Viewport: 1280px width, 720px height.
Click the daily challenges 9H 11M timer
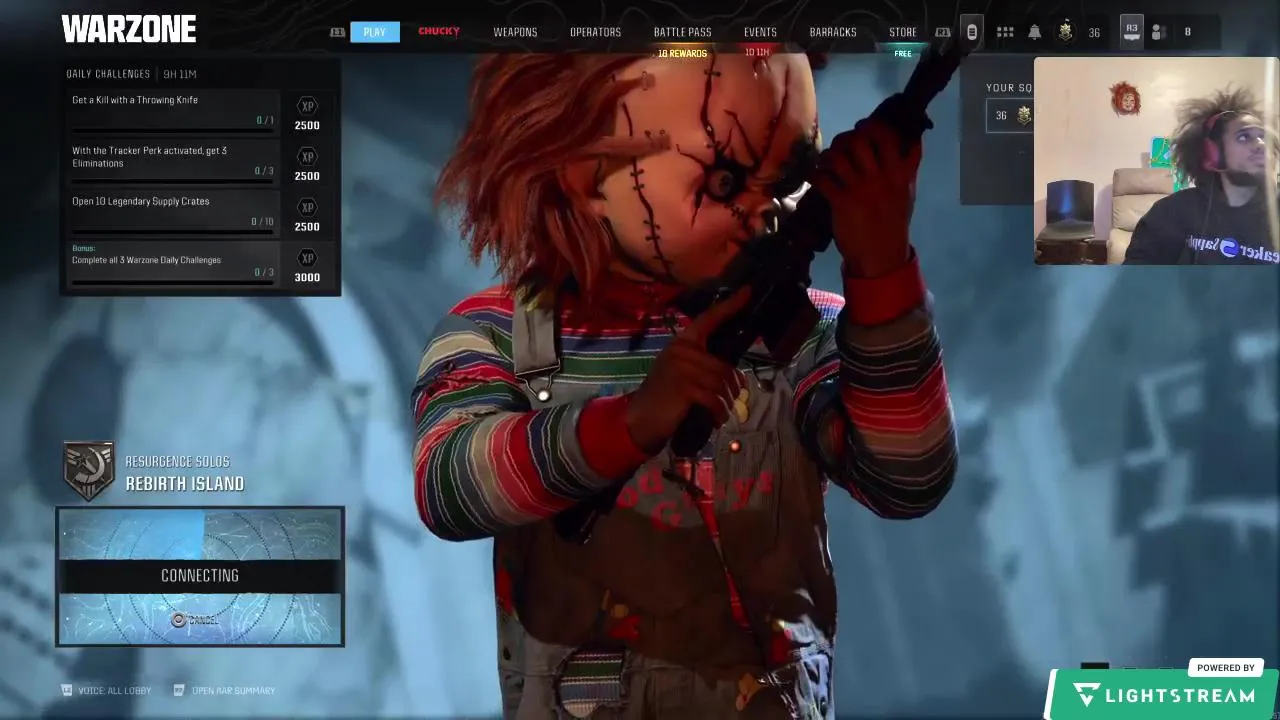point(179,74)
